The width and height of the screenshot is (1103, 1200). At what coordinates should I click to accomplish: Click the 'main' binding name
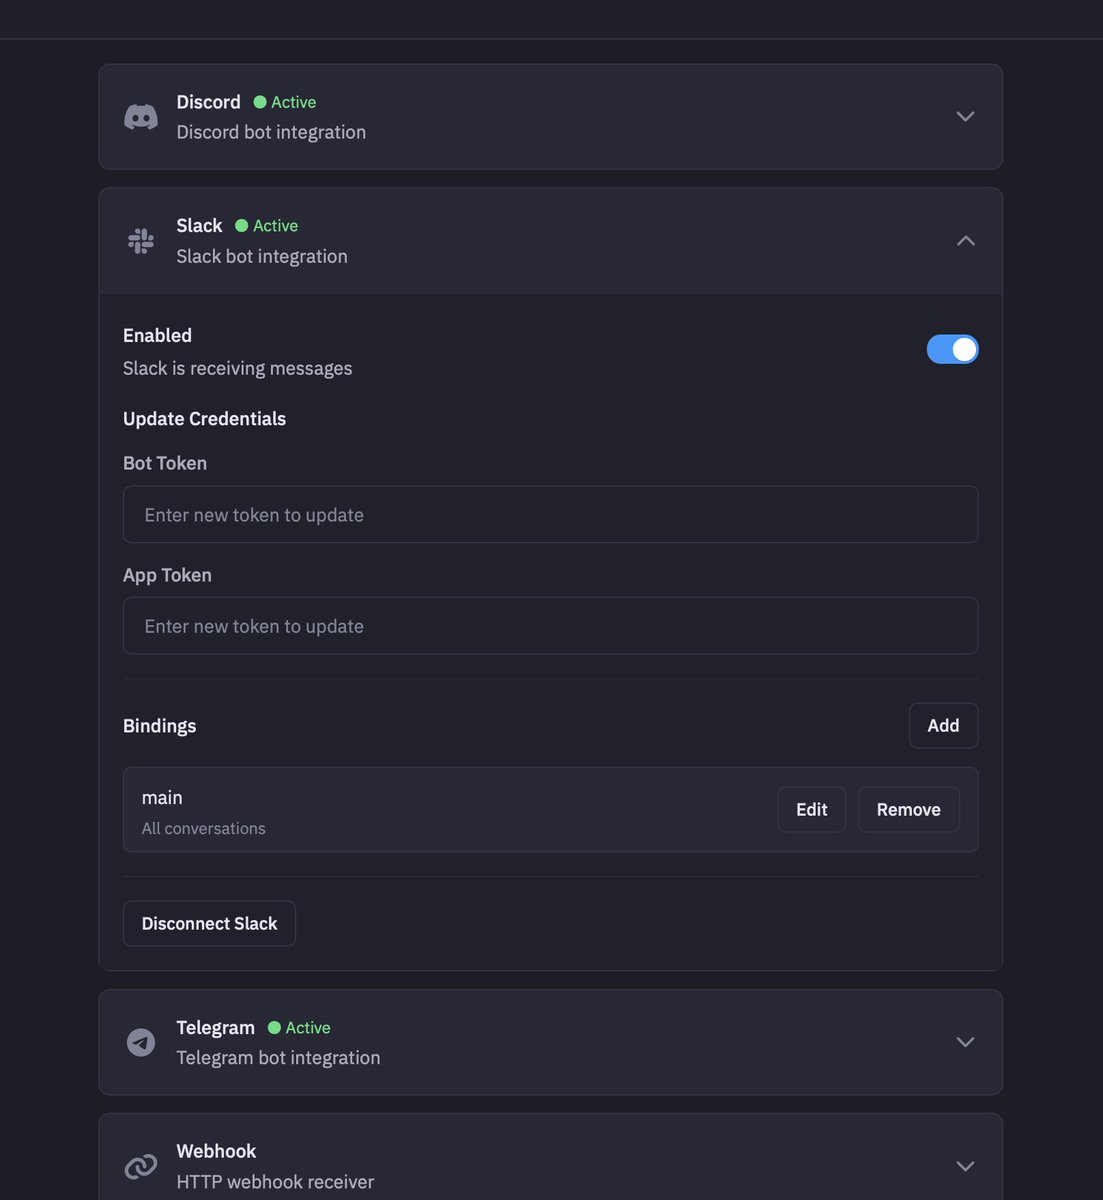162,797
